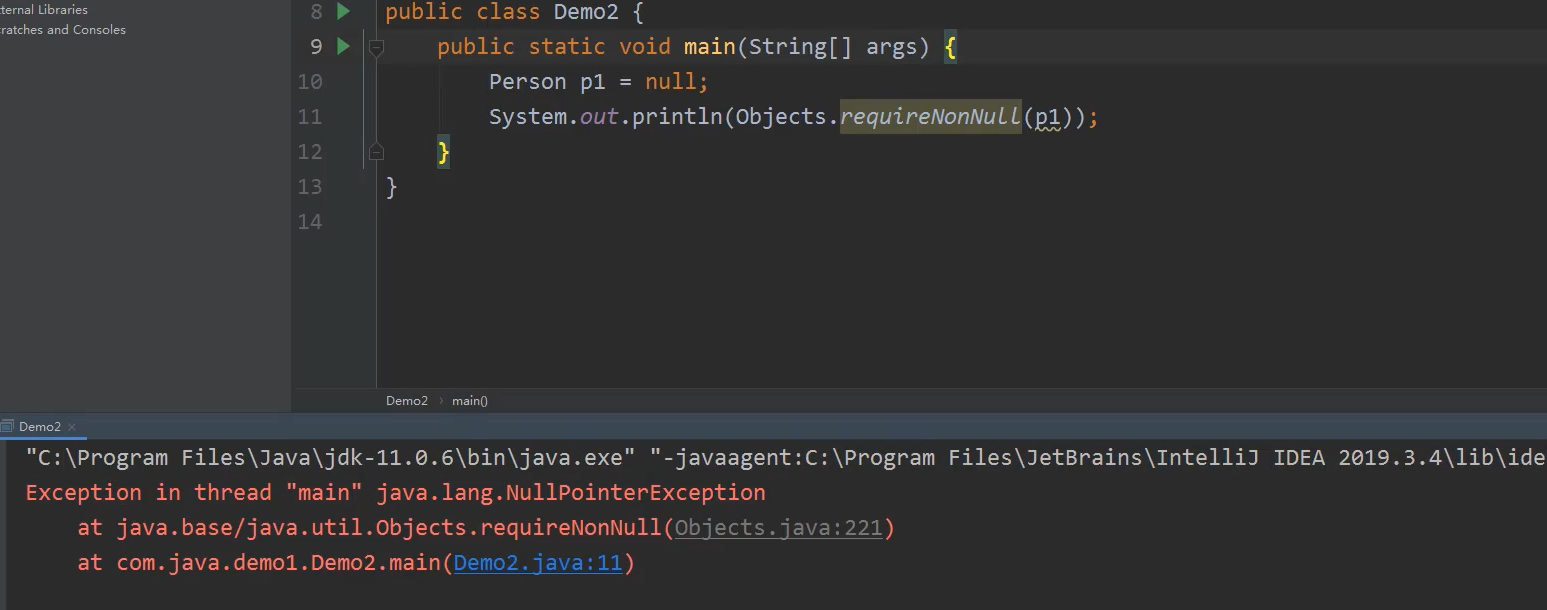Click the java.exe command line in console

pyautogui.click(x=785, y=458)
